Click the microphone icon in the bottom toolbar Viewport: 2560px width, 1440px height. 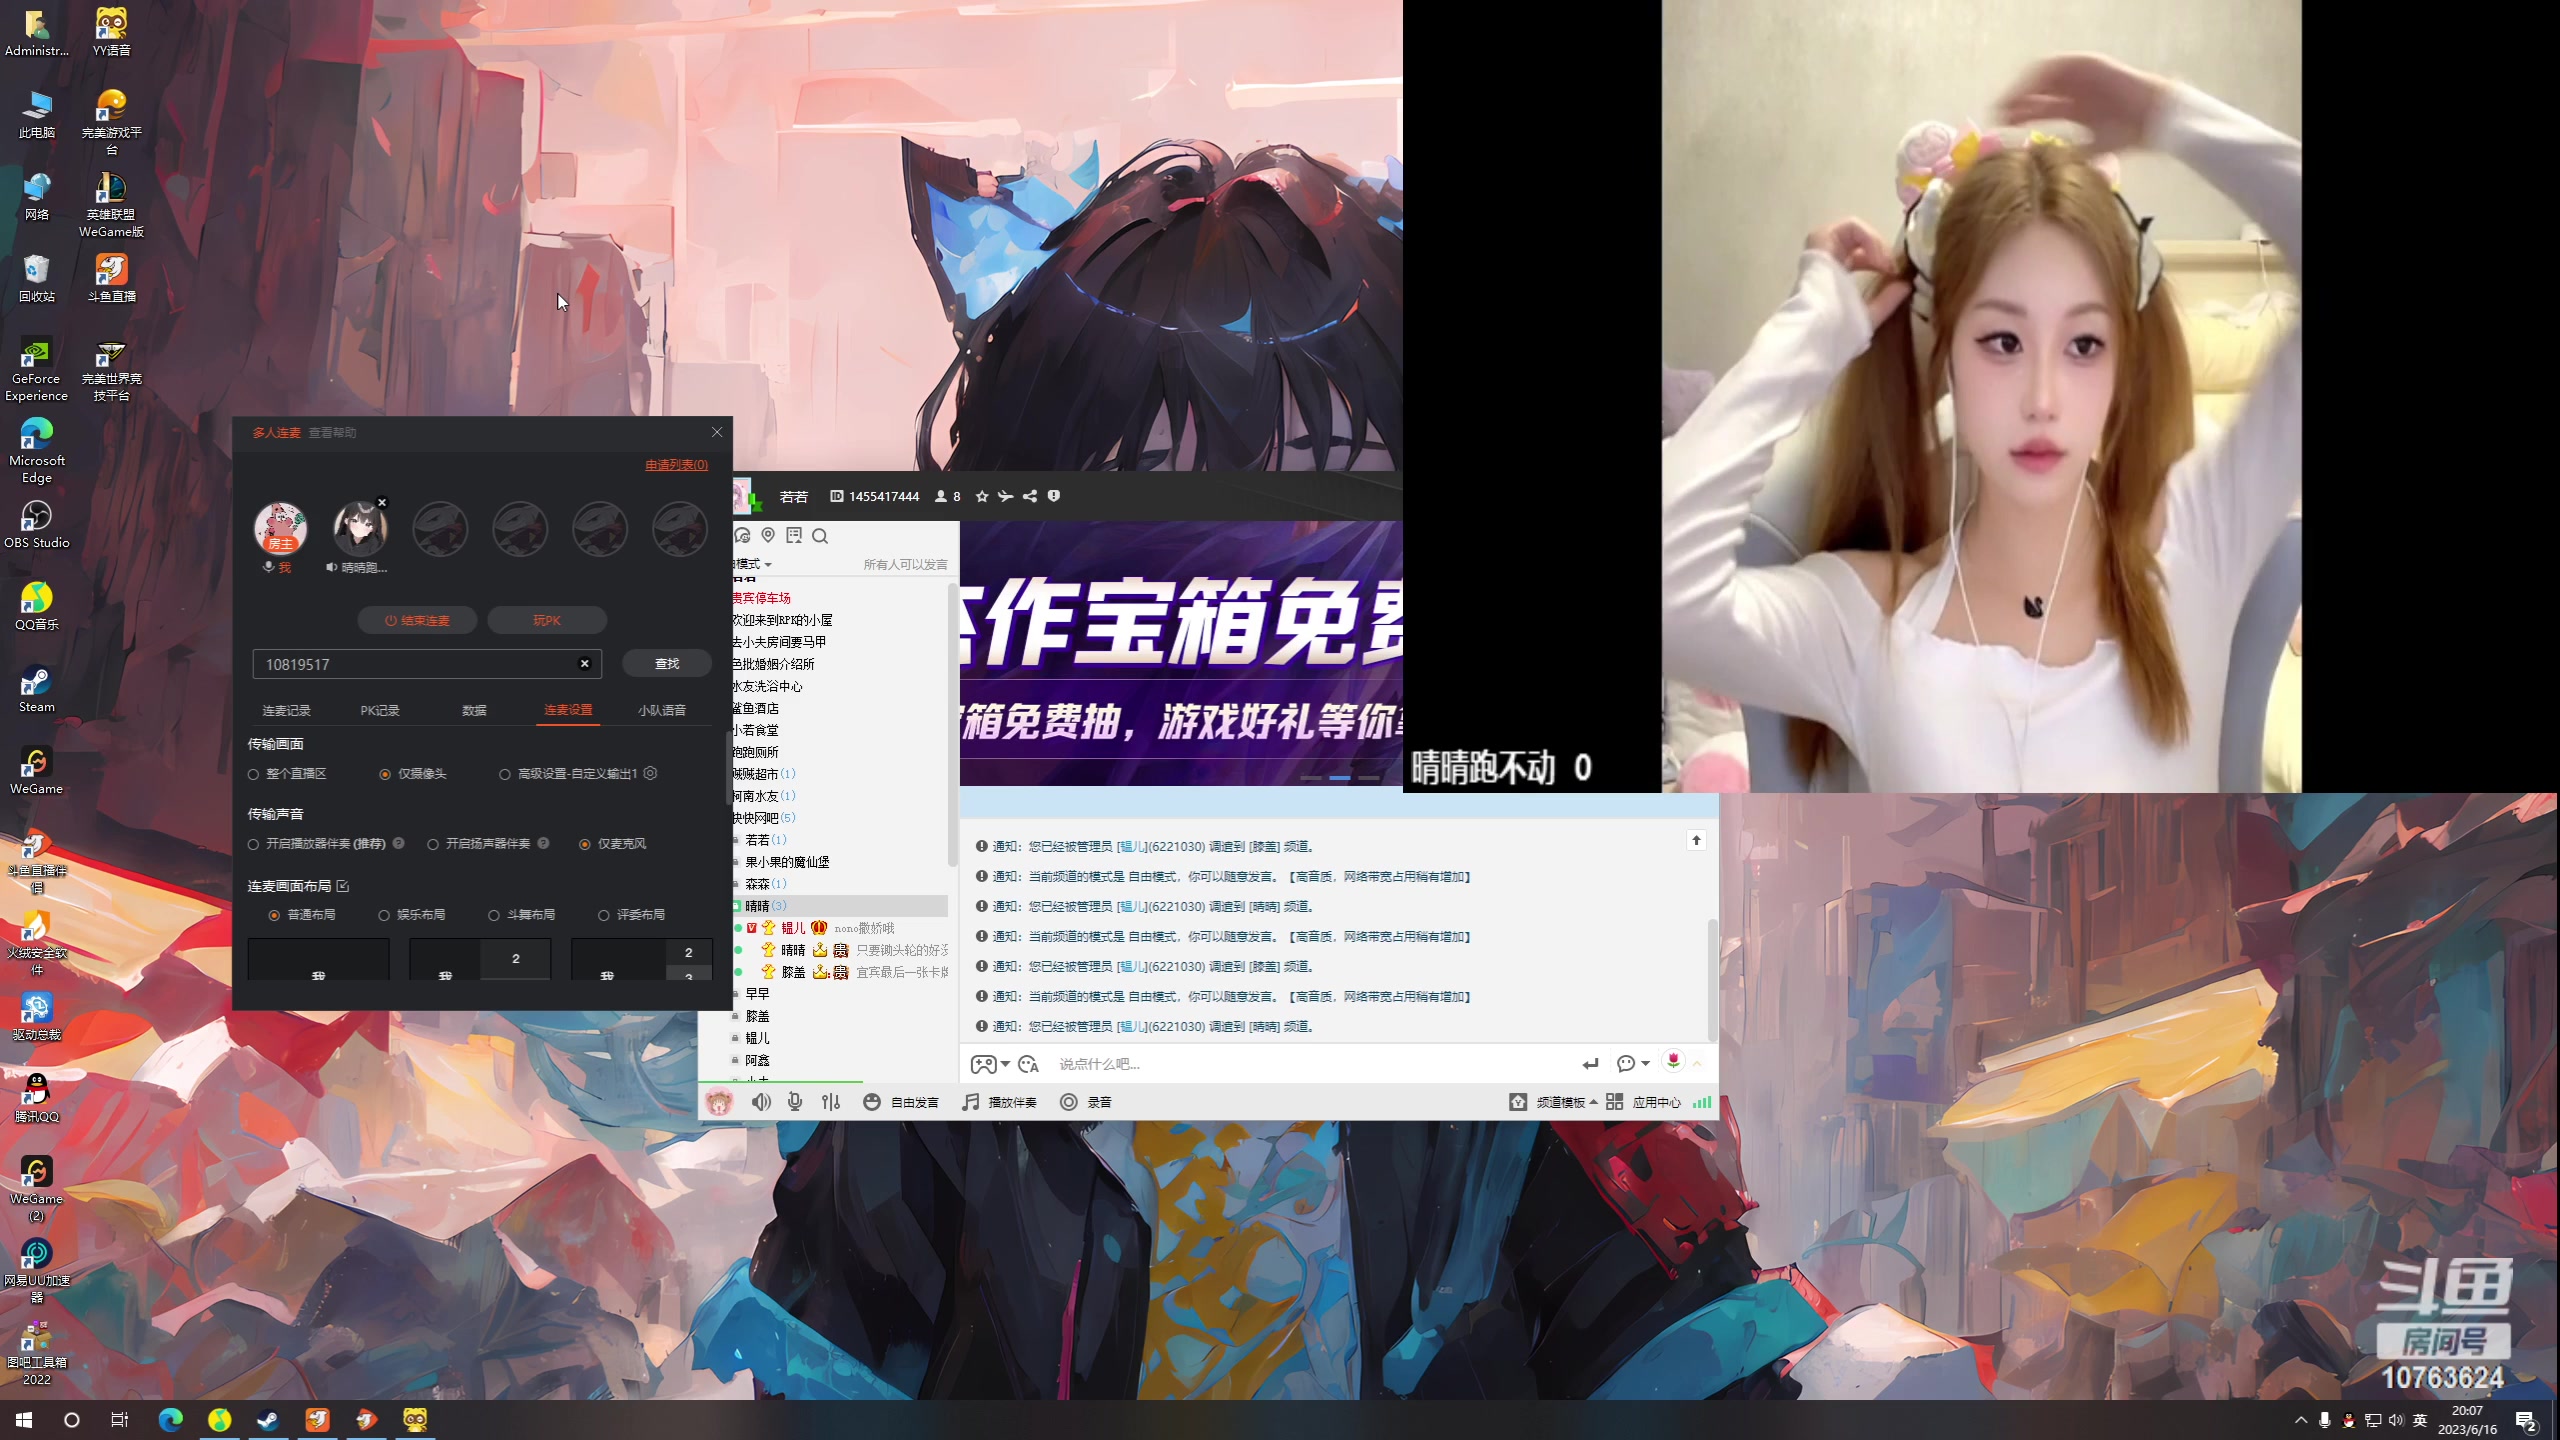point(794,1101)
